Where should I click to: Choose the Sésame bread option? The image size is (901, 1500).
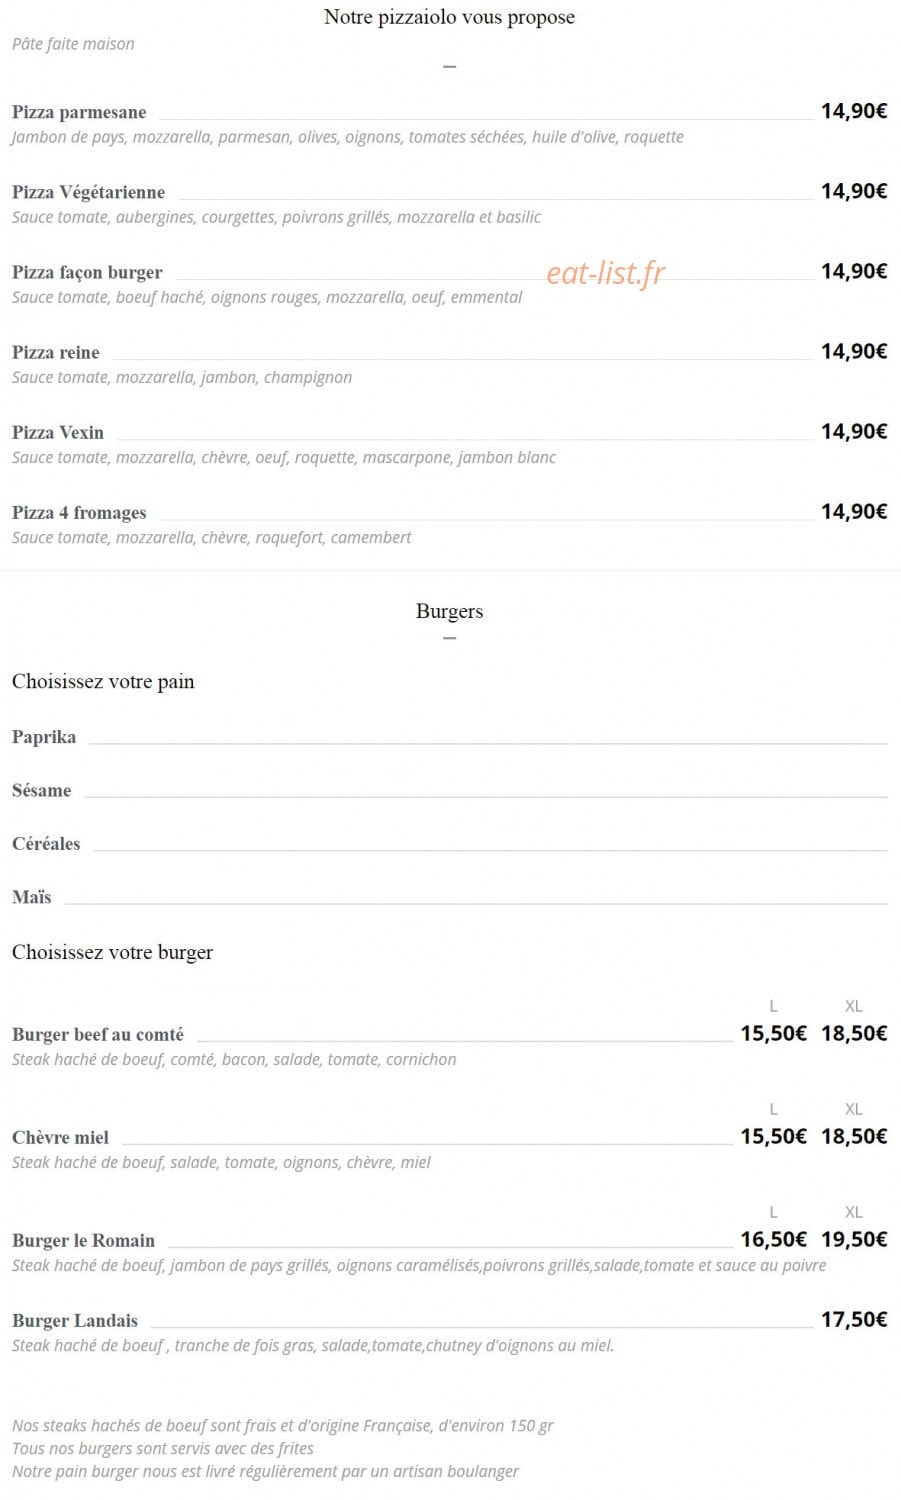pos(42,790)
